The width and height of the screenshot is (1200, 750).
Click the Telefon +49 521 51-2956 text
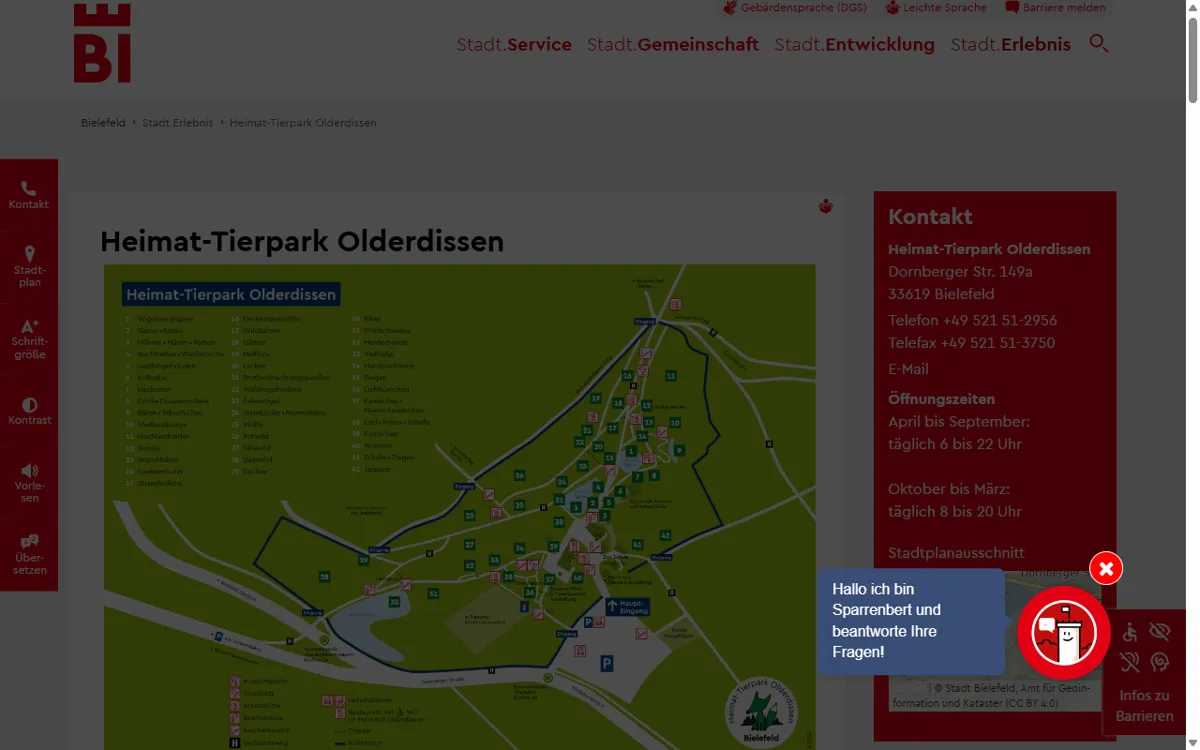pyautogui.click(x=972, y=320)
